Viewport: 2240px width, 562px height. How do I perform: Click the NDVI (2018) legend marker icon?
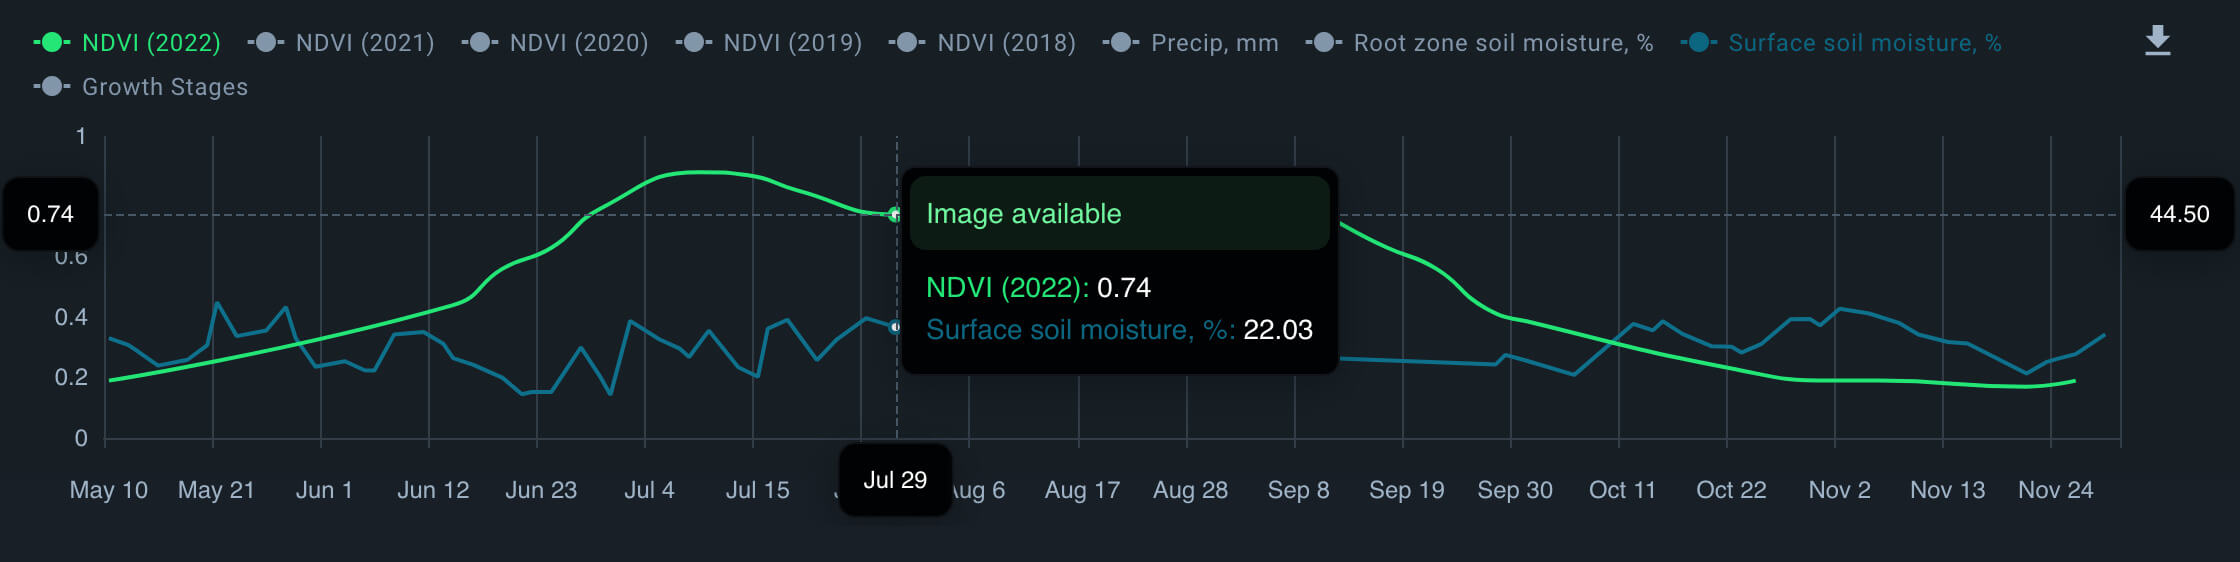point(907,43)
